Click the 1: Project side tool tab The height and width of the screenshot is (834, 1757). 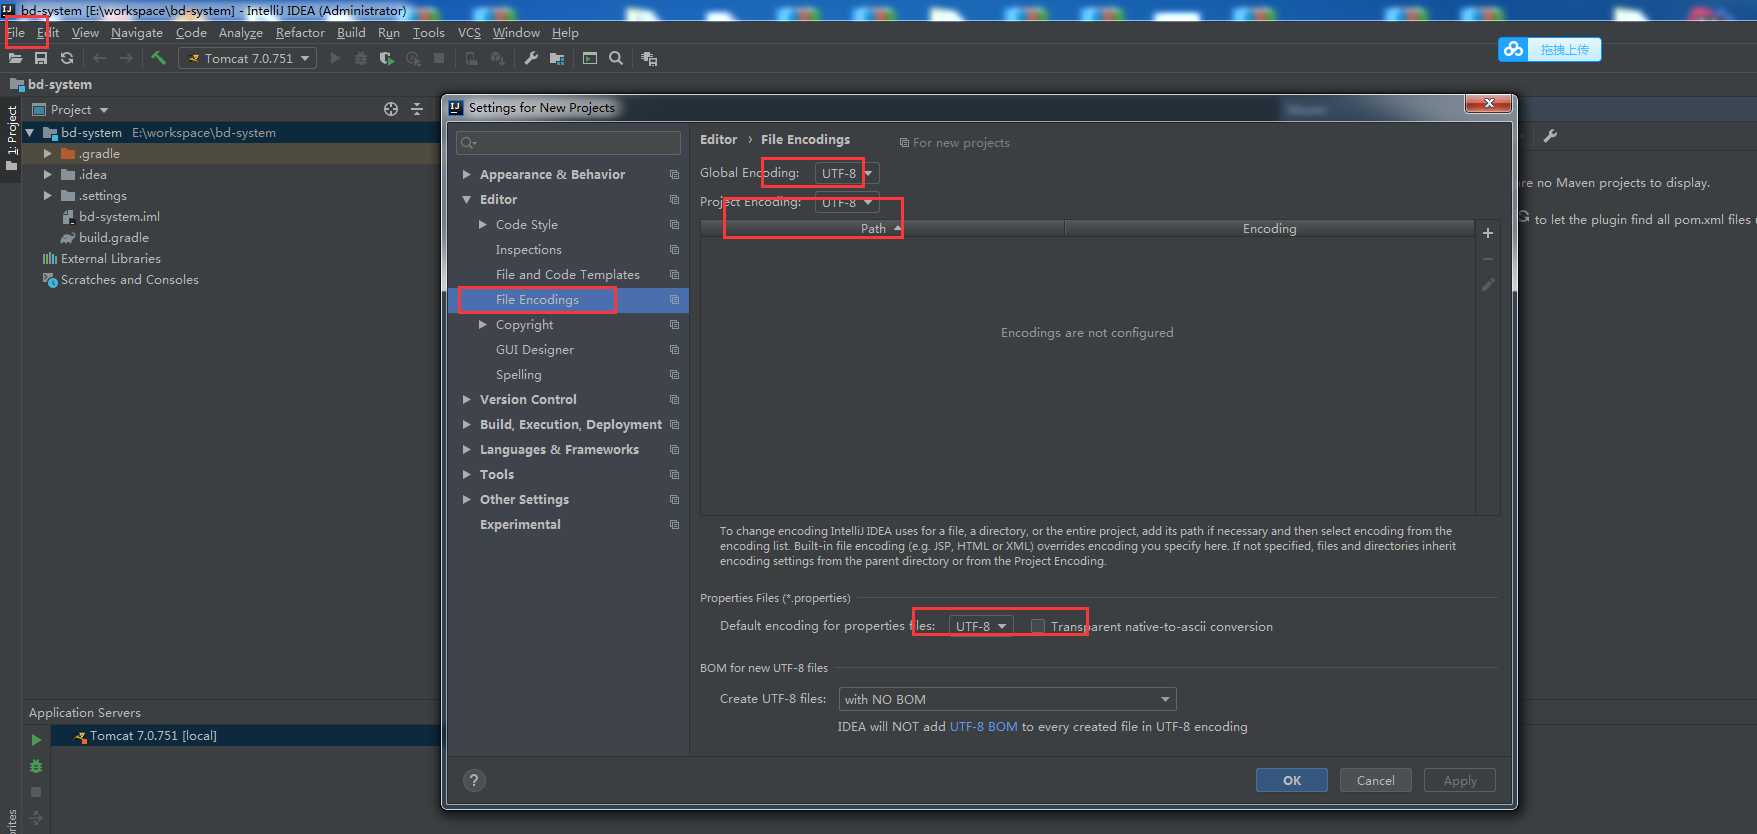click(11, 138)
